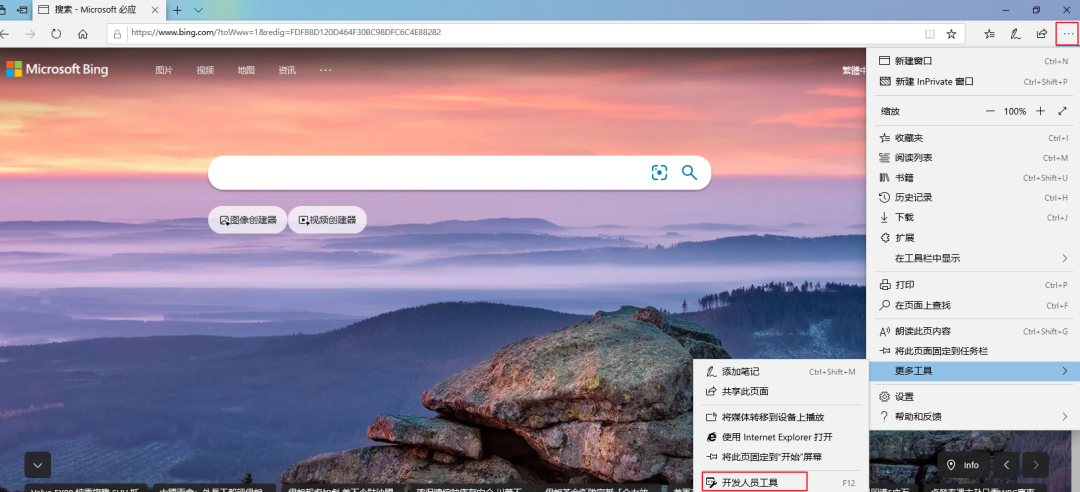Click the Refresh page button
Viewport: 1080px width, 492px height.
pyautogui.click(x=56, y=34)
